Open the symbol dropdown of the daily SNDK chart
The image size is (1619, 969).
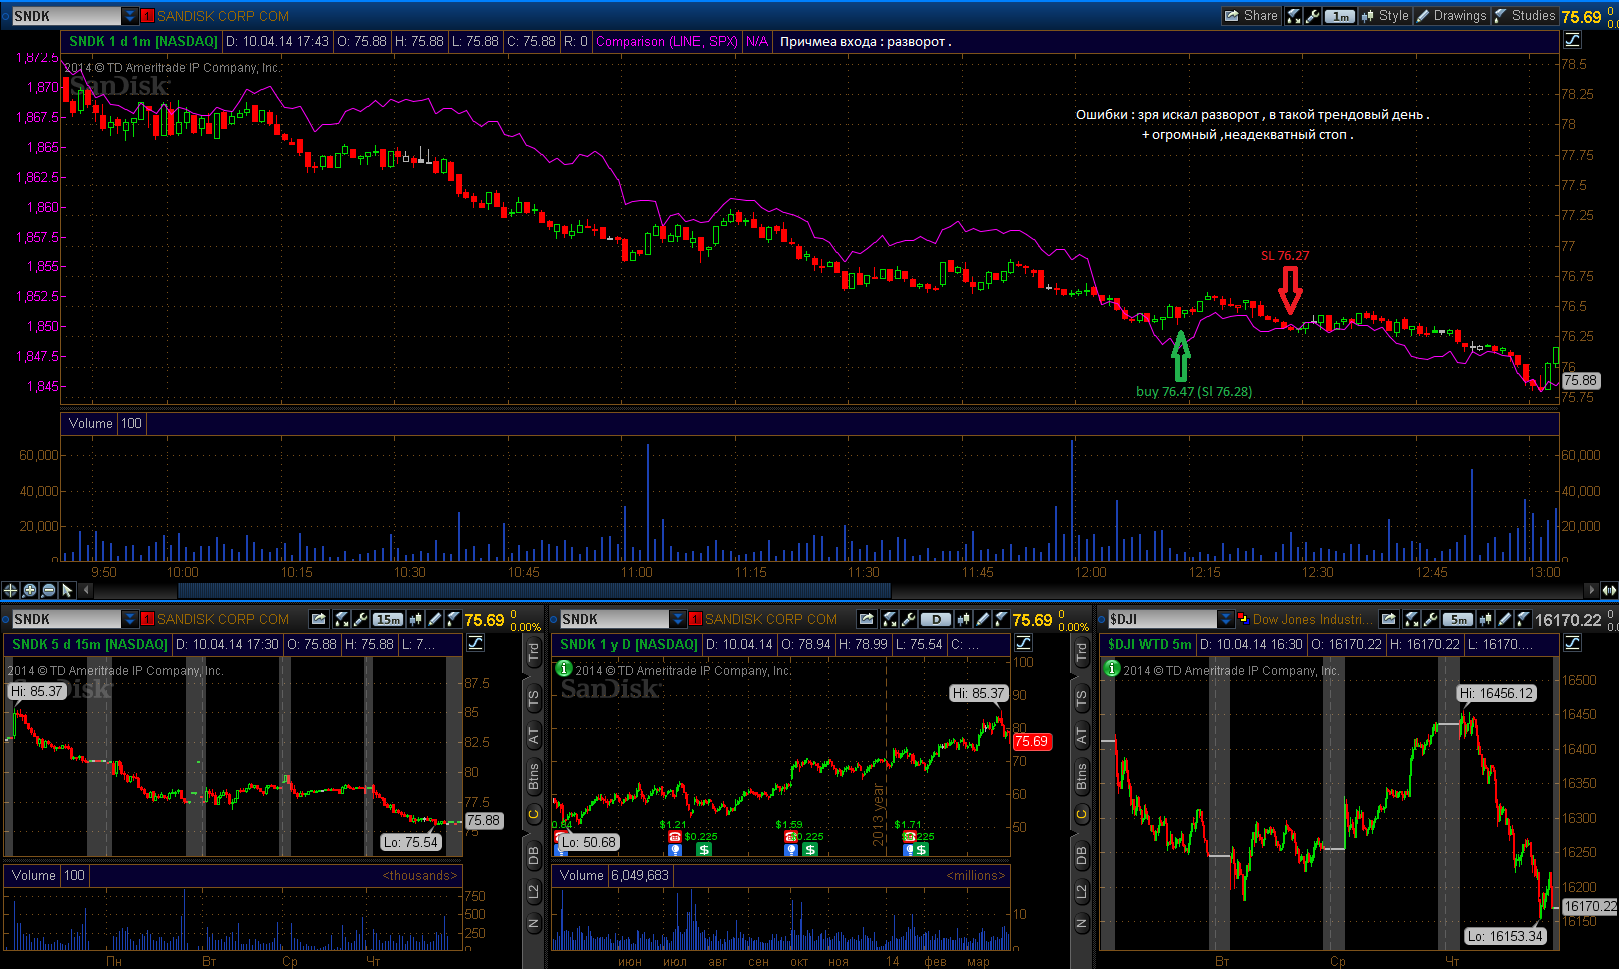[678, 619]
